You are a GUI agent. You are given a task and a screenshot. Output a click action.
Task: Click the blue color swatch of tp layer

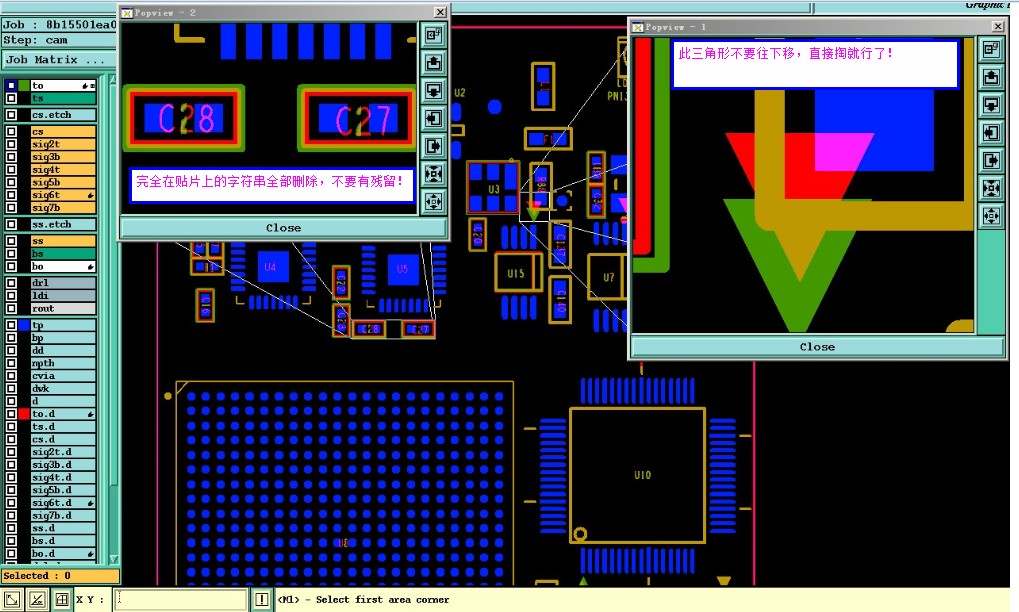pyautogui.click(x=24, y=325)
